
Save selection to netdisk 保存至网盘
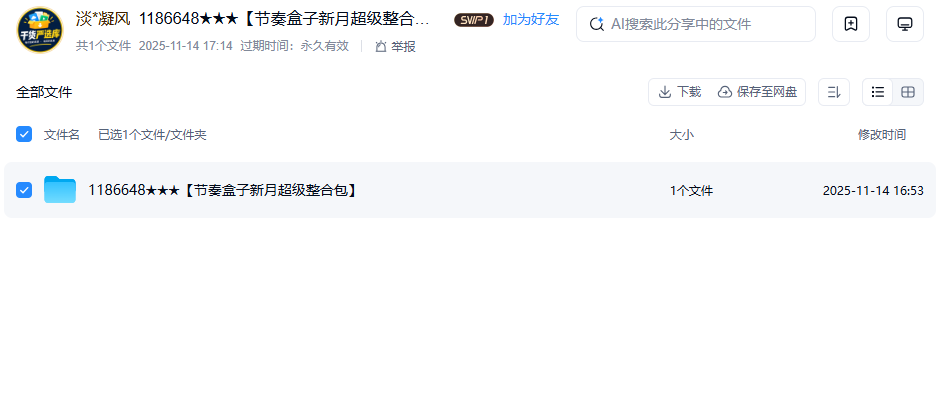click(757, 92)
